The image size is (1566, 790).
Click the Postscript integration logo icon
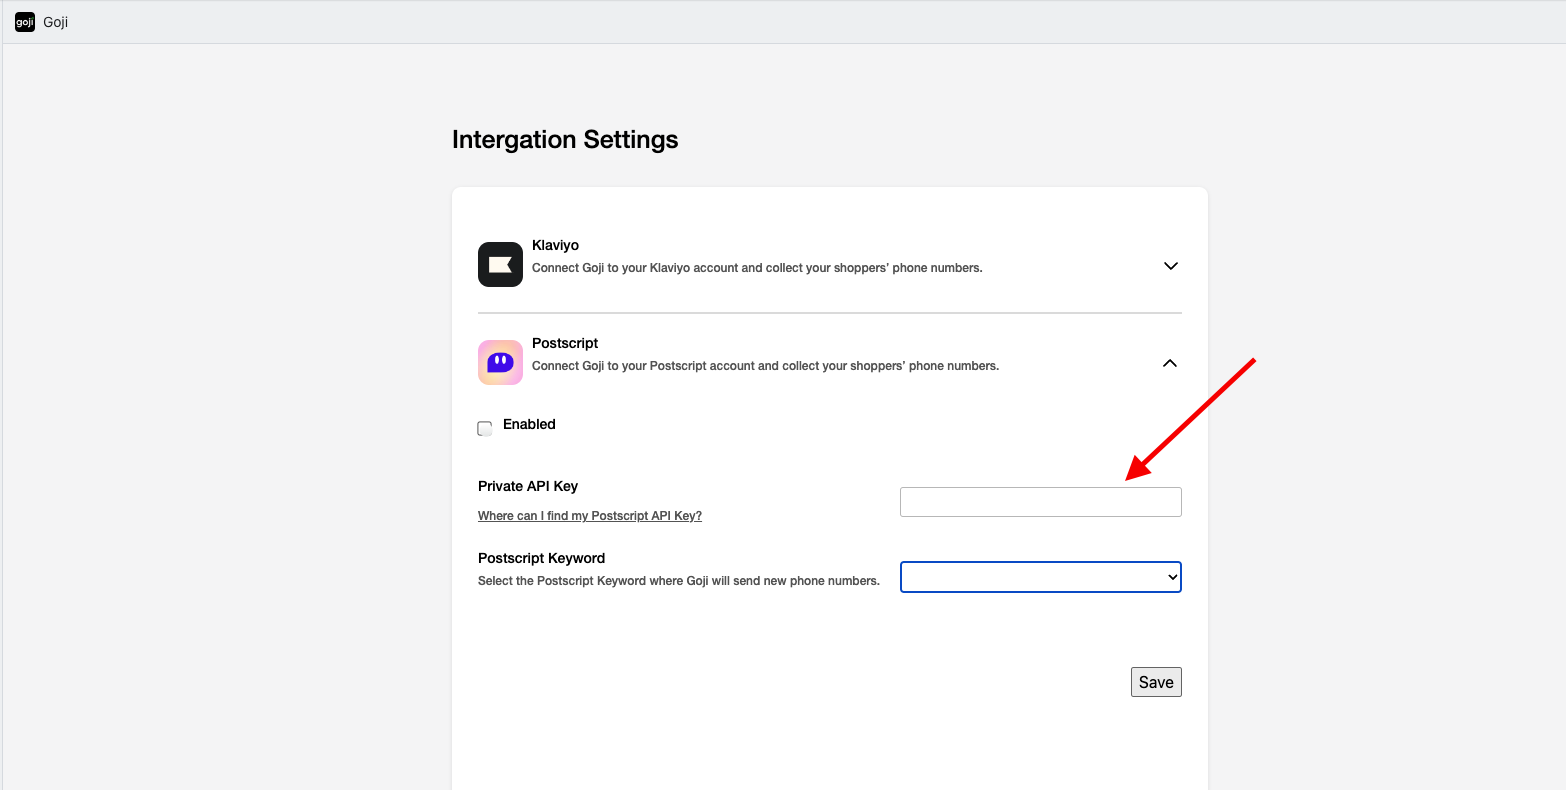pyautogui.click(x=500, y=362)
